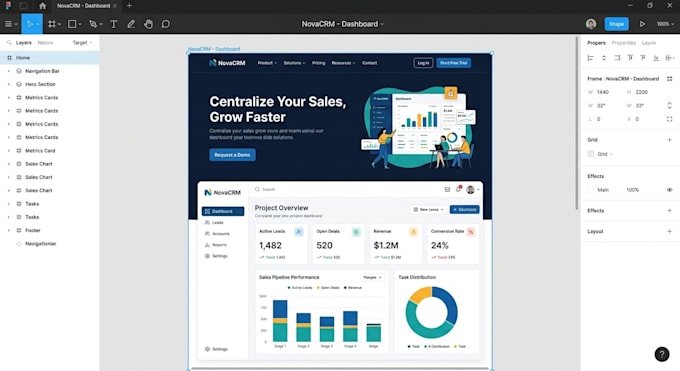This screenshot has height=371, width=680.
Task: Select the Pricing nav link in design
Action: [318, 63]
